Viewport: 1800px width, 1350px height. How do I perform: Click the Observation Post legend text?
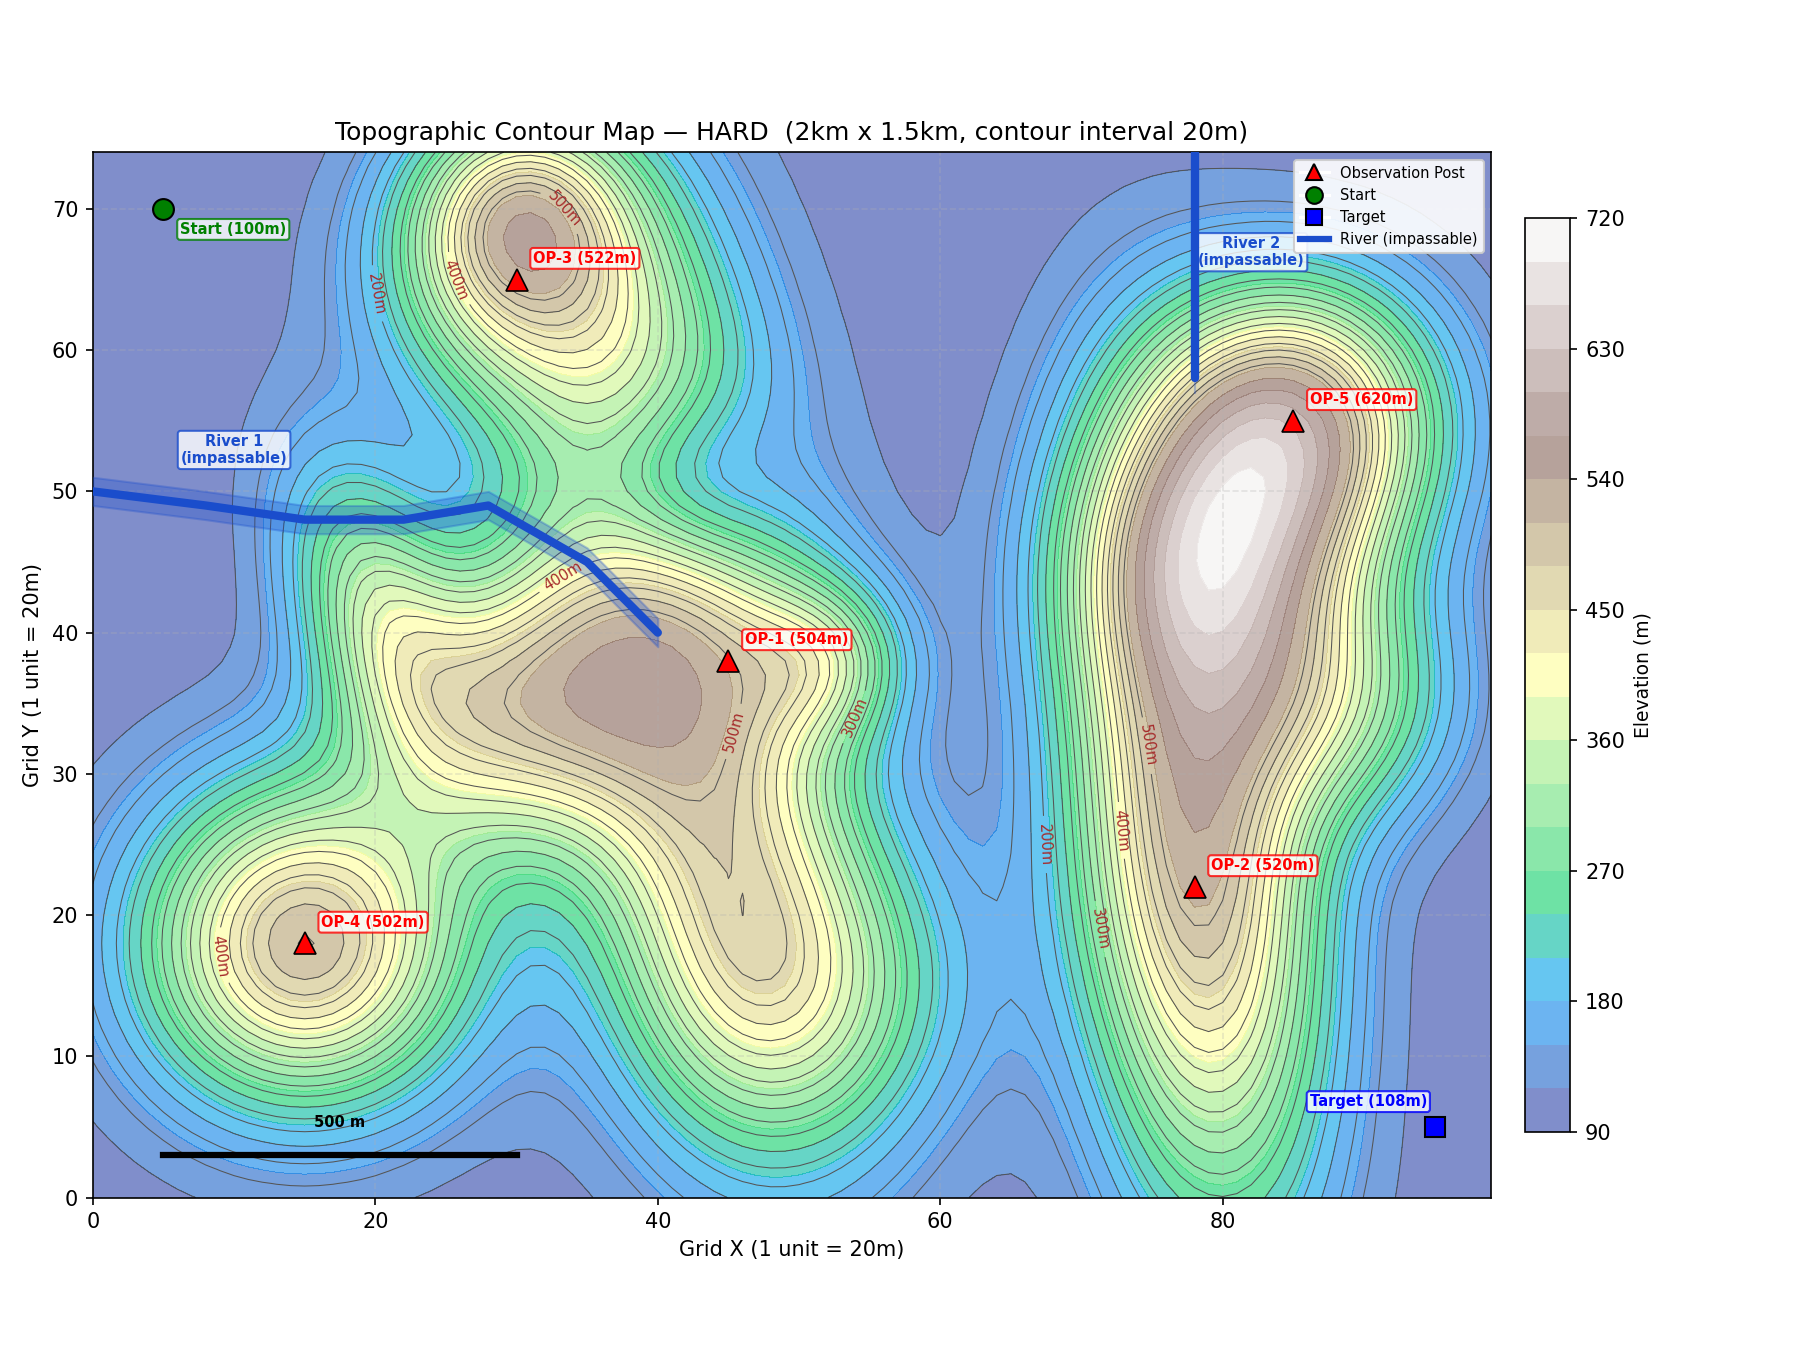click(1402, 173)
